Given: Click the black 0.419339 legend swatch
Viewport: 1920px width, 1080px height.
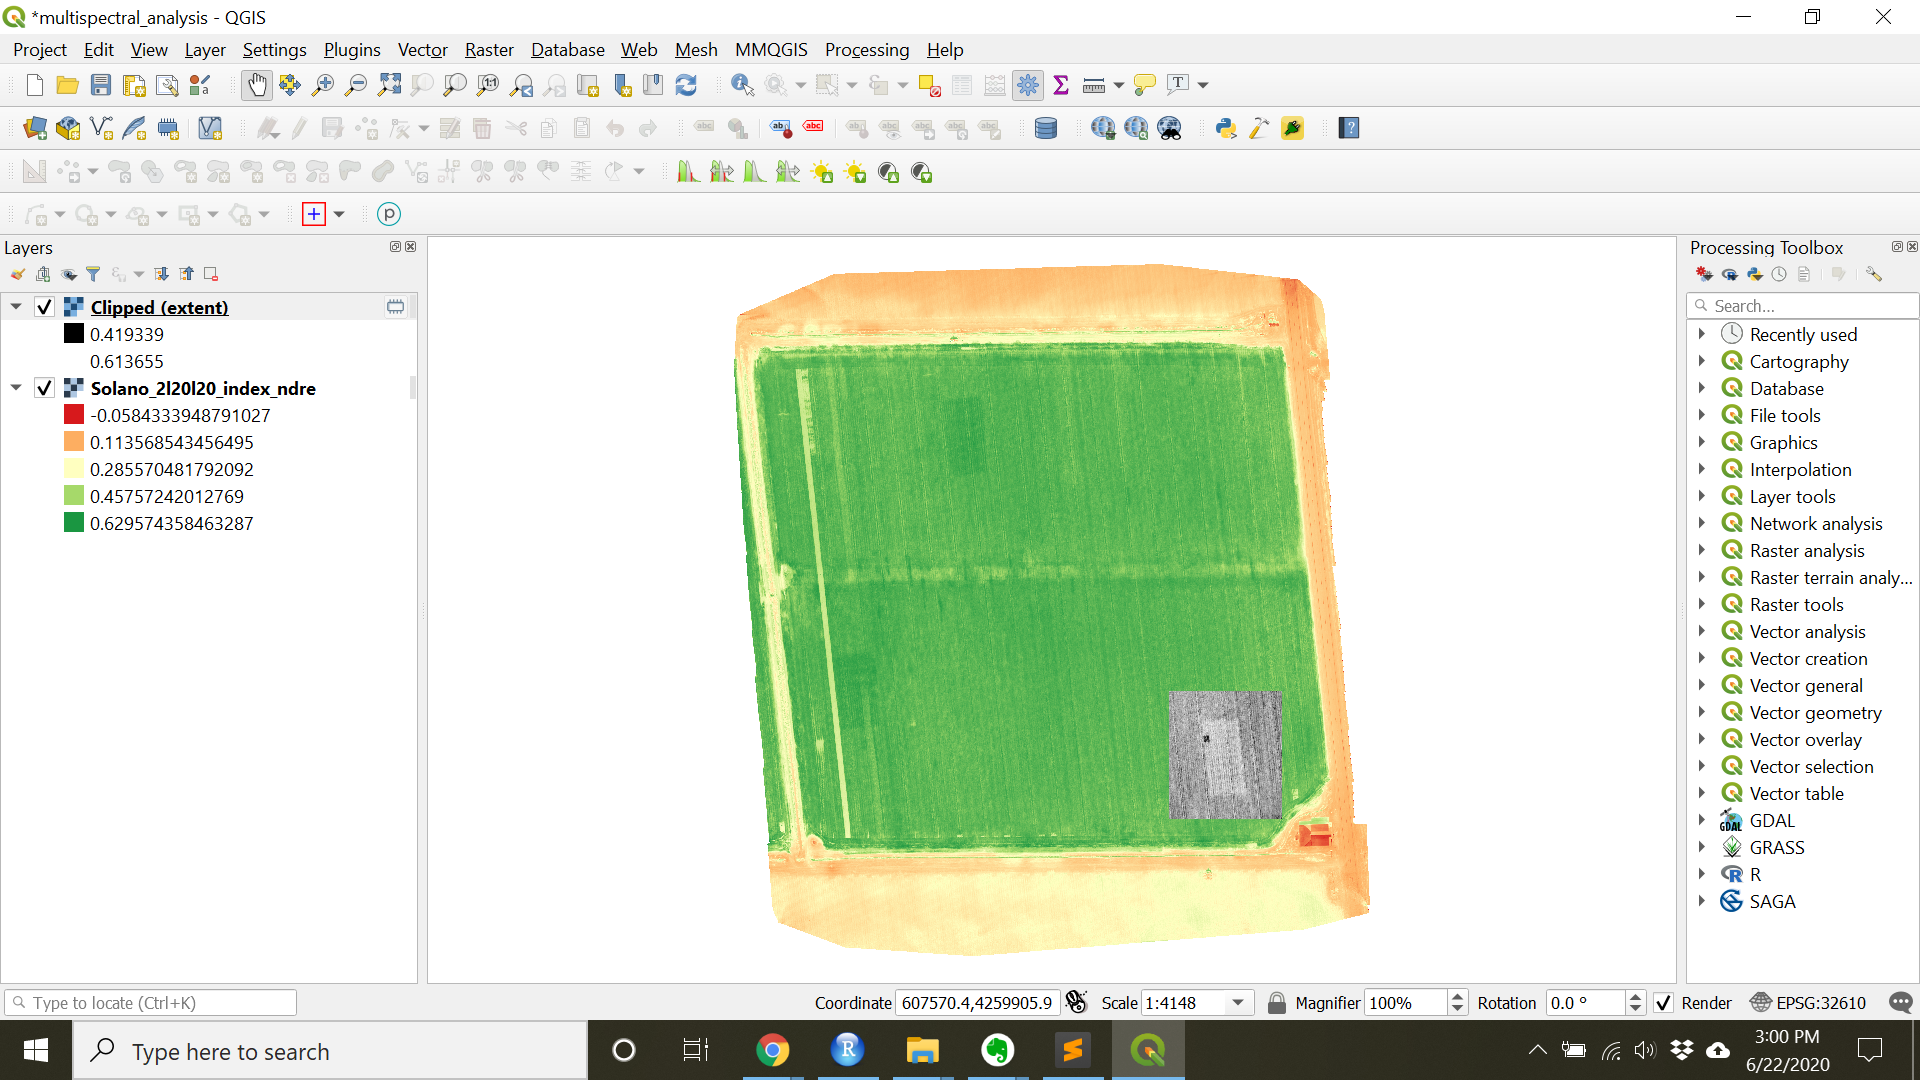Looking at the screenshot, I should pos(74,334).
